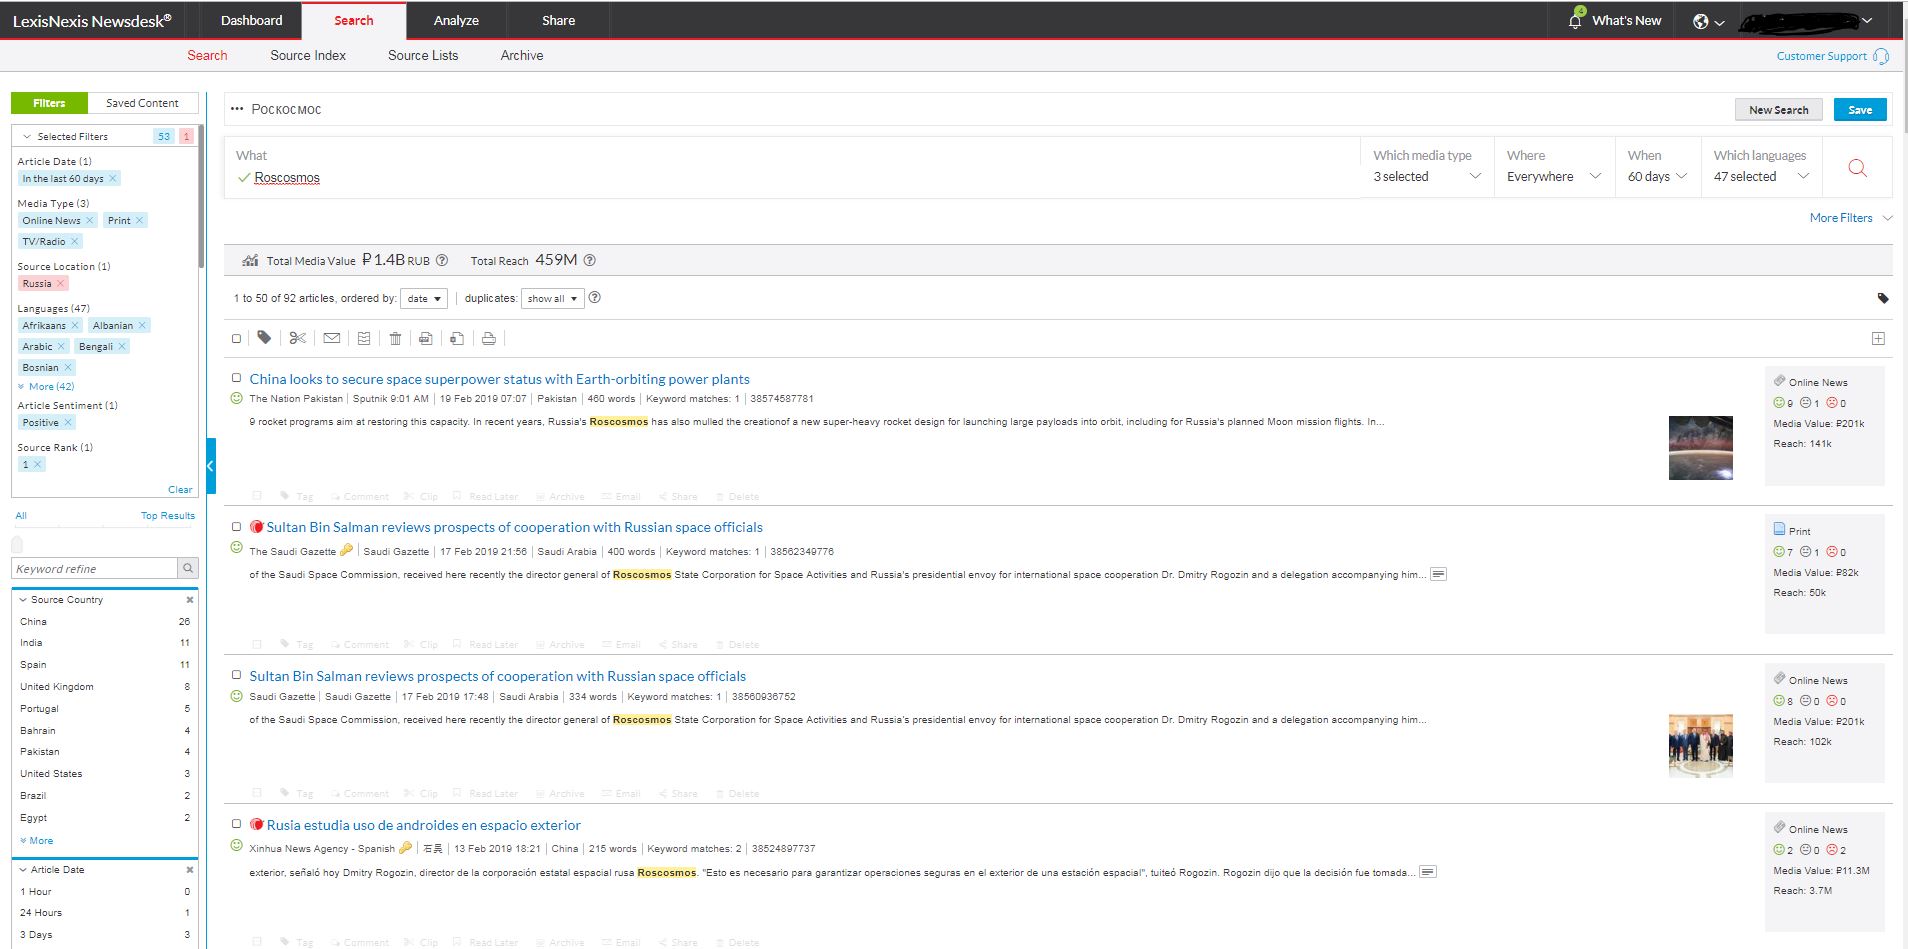This screenshot has height=949, width=1908.
Task: Select the All results option
Action: click(21, 516)
